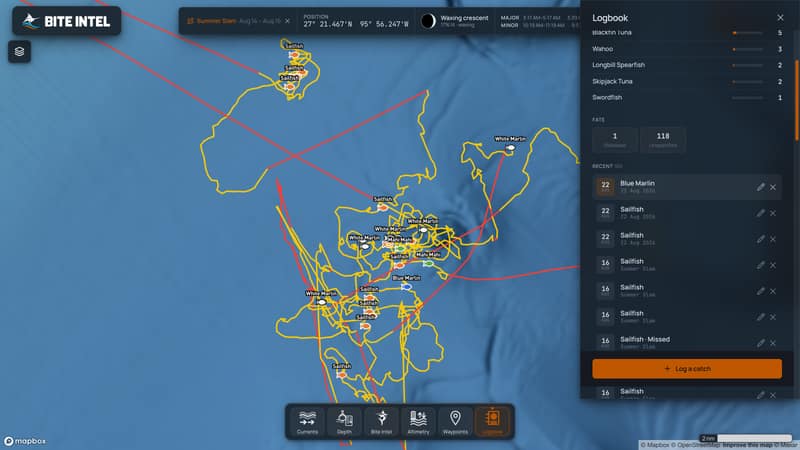The width and height of the screenshot is (800, 450).
Task: Click the Waxing crescent moon icon
Action: click(428, 21)
